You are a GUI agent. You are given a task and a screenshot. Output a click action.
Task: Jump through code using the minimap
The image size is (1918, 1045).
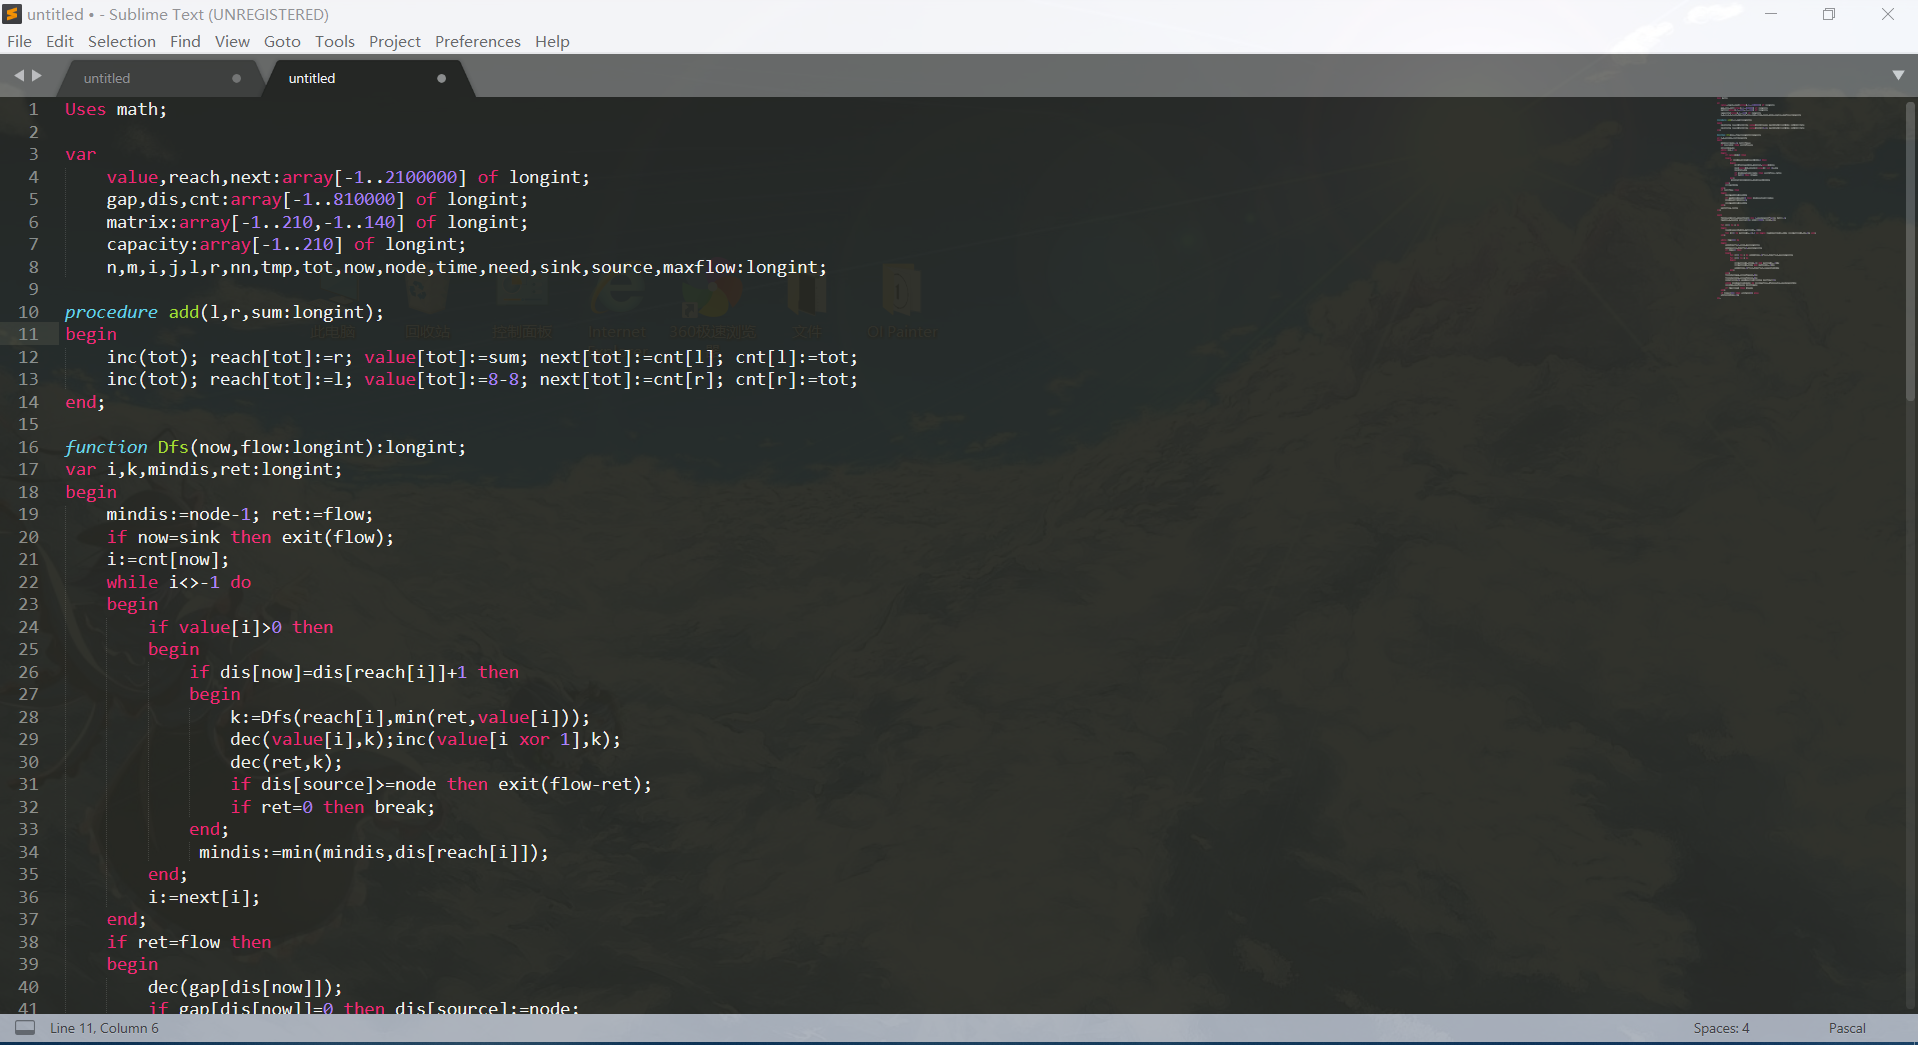pos(1766,198)
